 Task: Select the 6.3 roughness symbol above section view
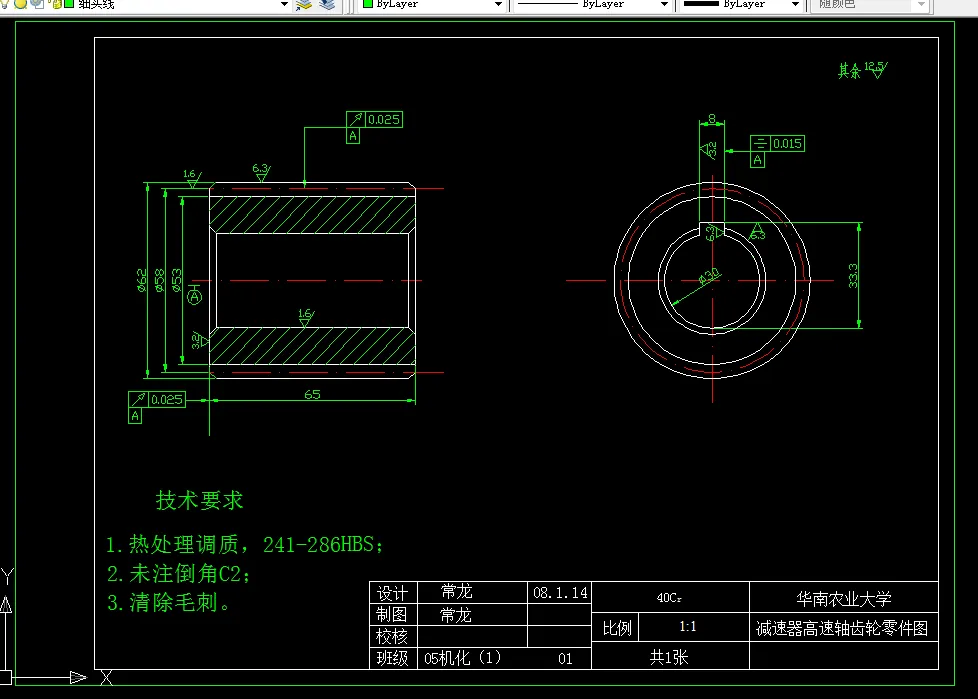(261, 172)
